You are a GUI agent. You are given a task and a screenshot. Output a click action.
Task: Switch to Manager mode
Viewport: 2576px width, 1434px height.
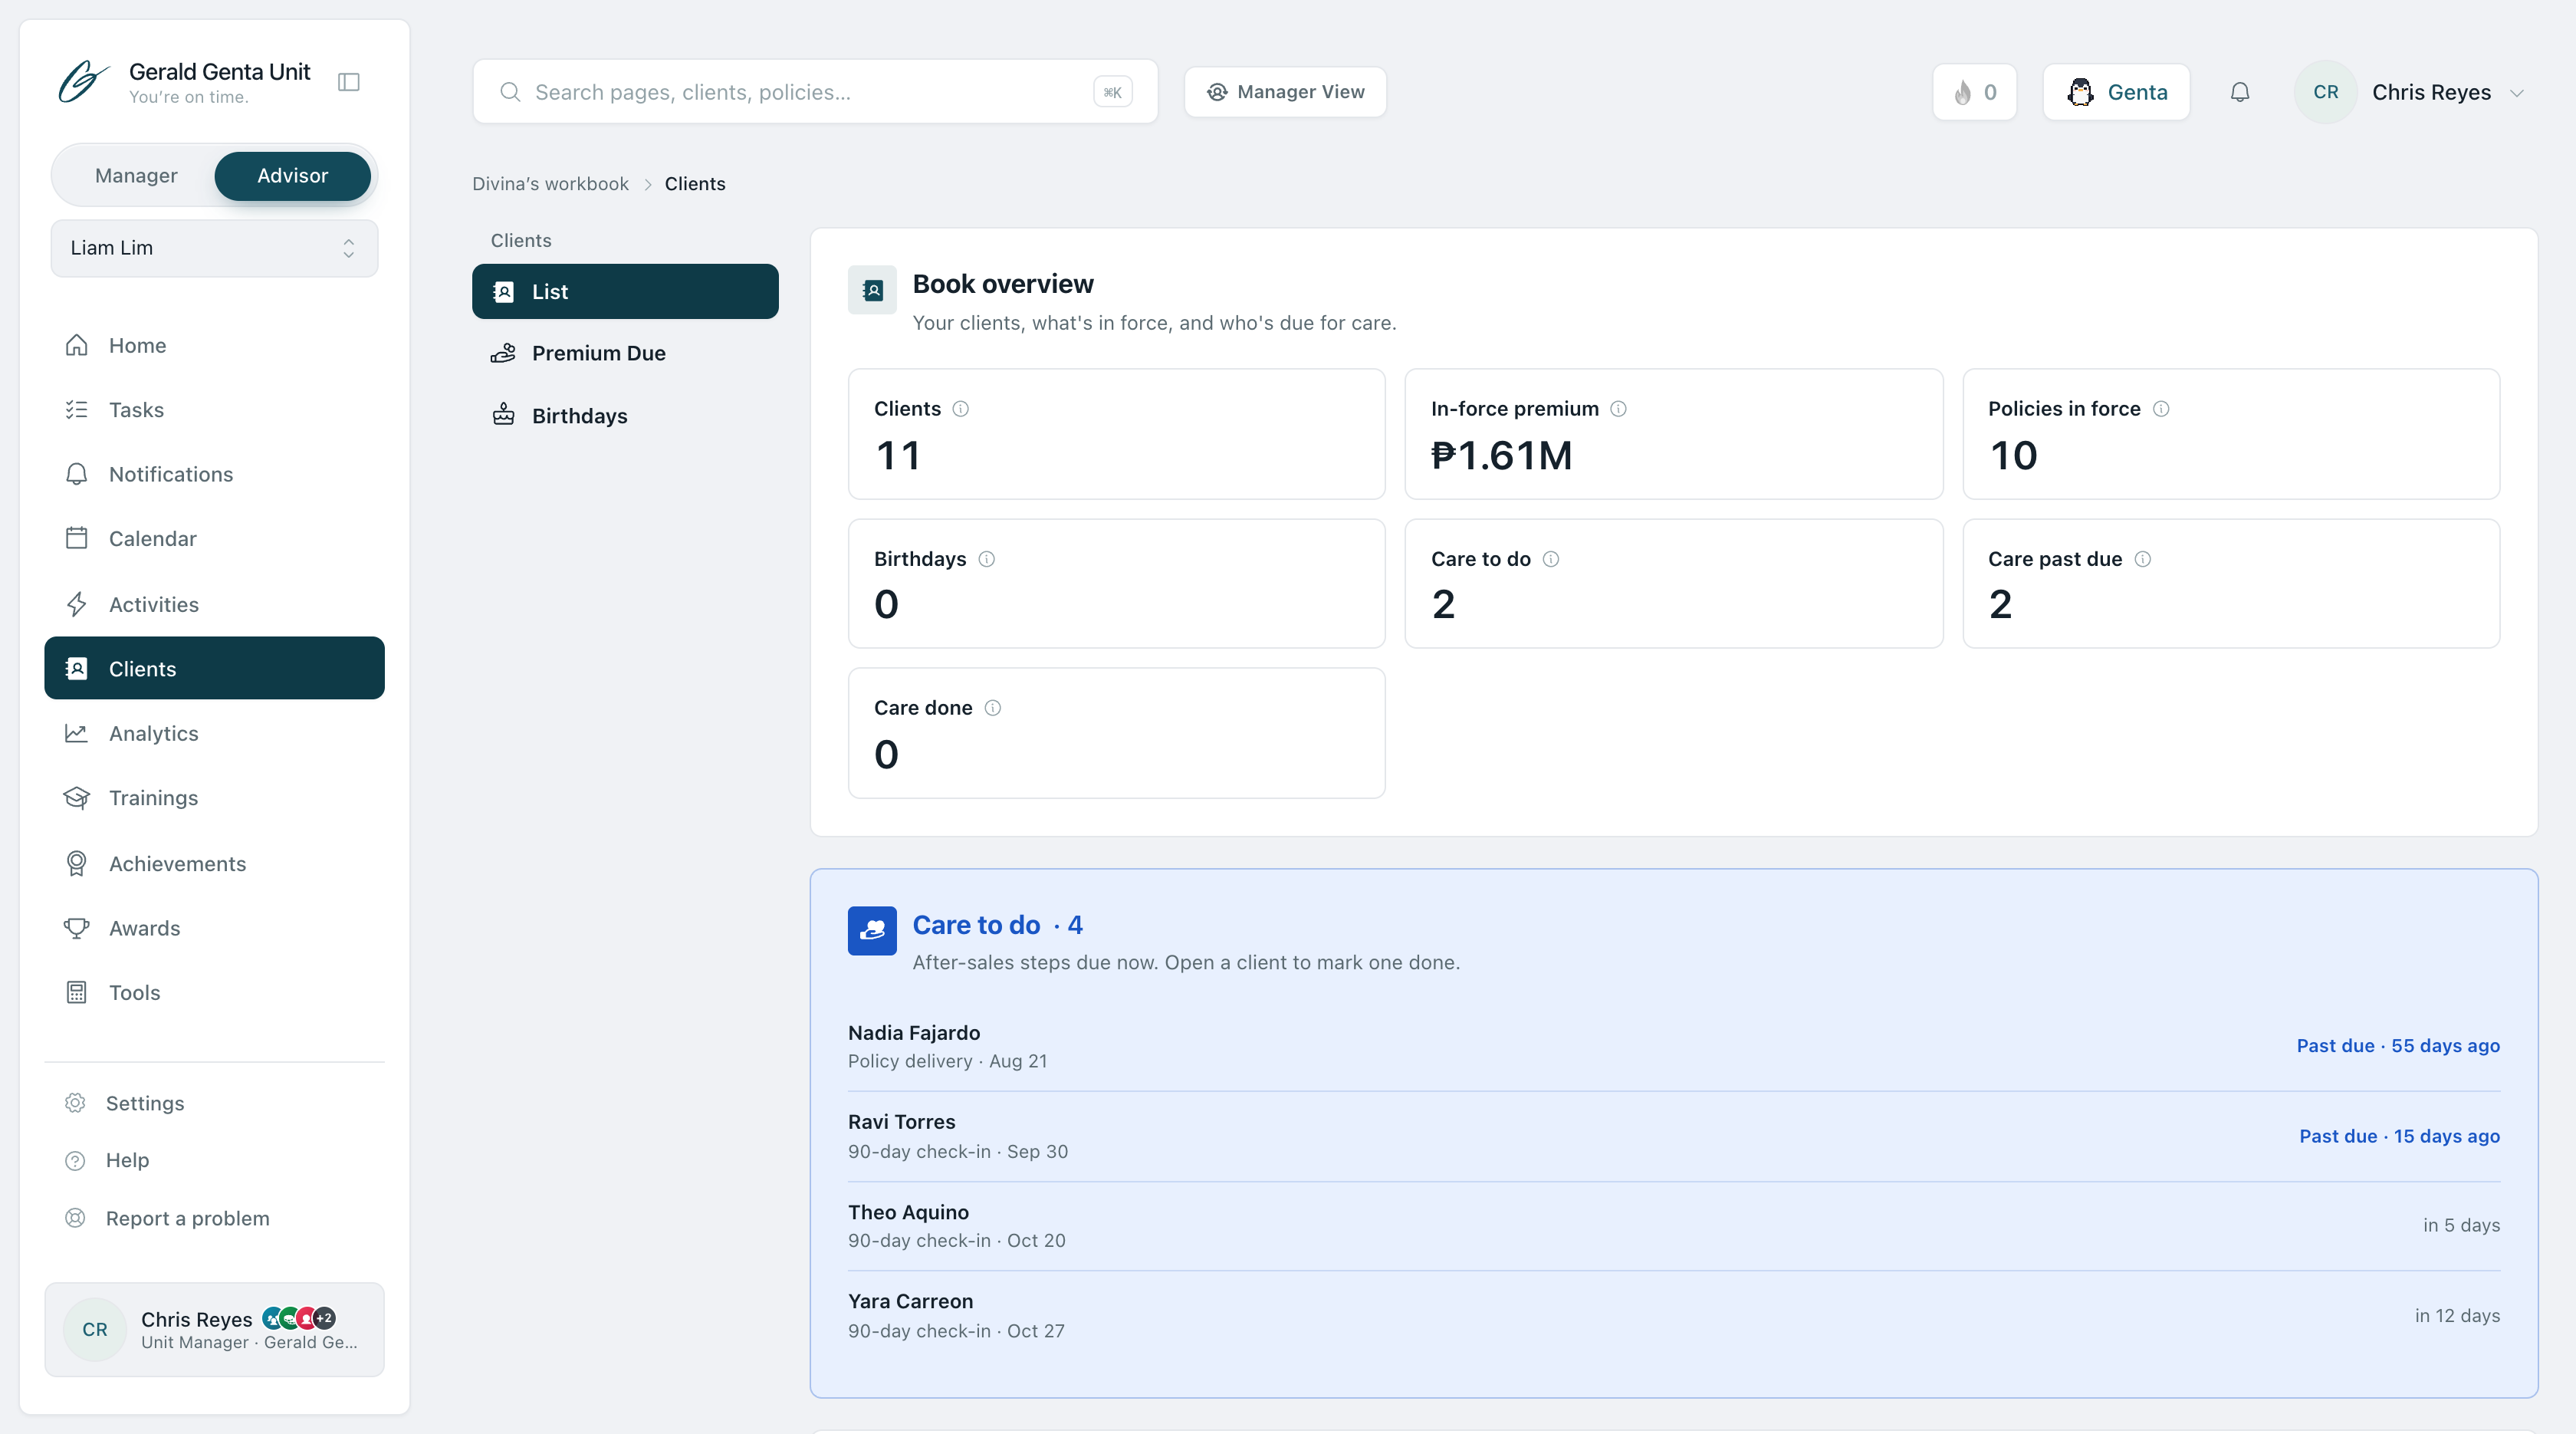136,176
